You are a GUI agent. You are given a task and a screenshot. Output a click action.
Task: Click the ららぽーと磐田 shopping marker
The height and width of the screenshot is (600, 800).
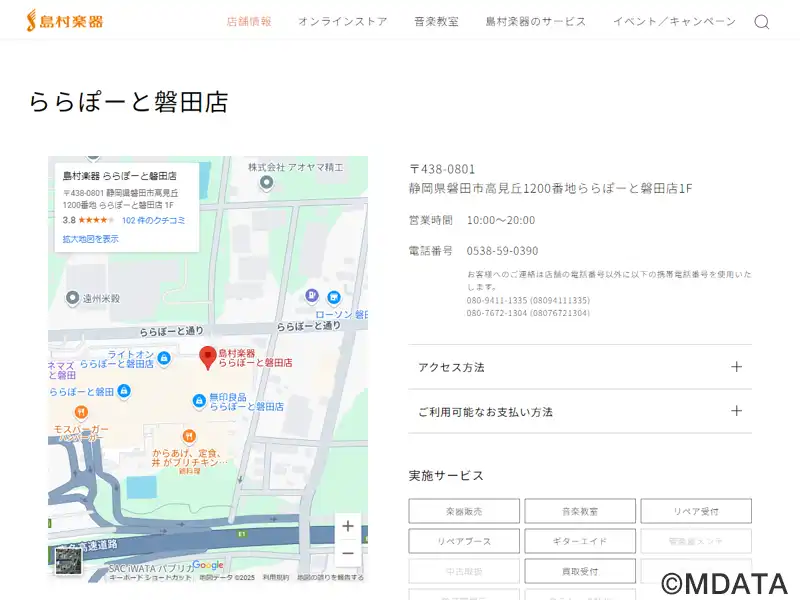[123, 391]
